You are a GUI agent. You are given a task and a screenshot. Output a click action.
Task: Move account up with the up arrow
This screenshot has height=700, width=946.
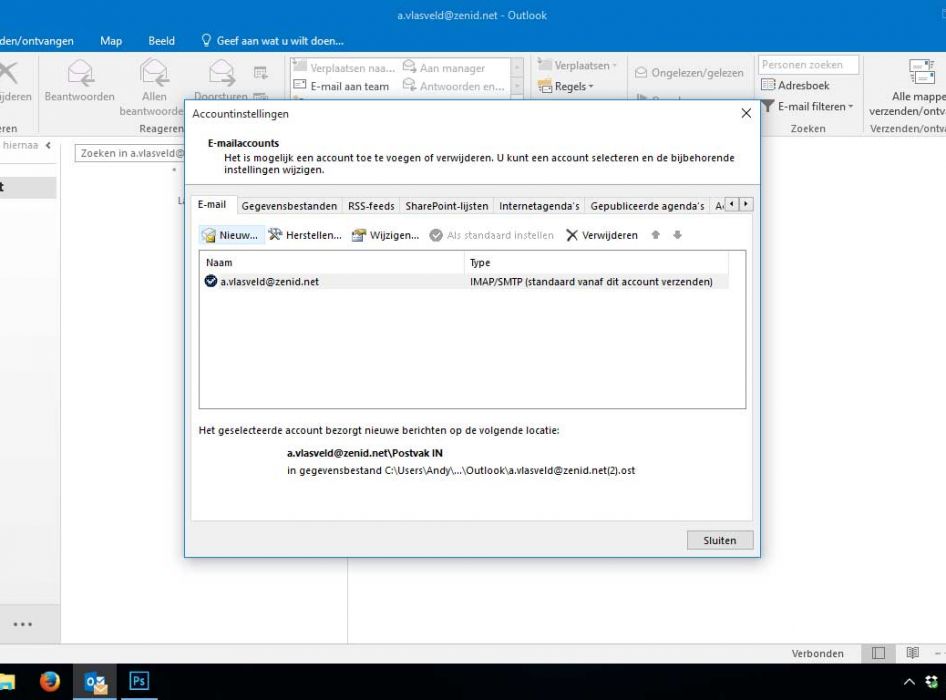(x=656, y=235)
